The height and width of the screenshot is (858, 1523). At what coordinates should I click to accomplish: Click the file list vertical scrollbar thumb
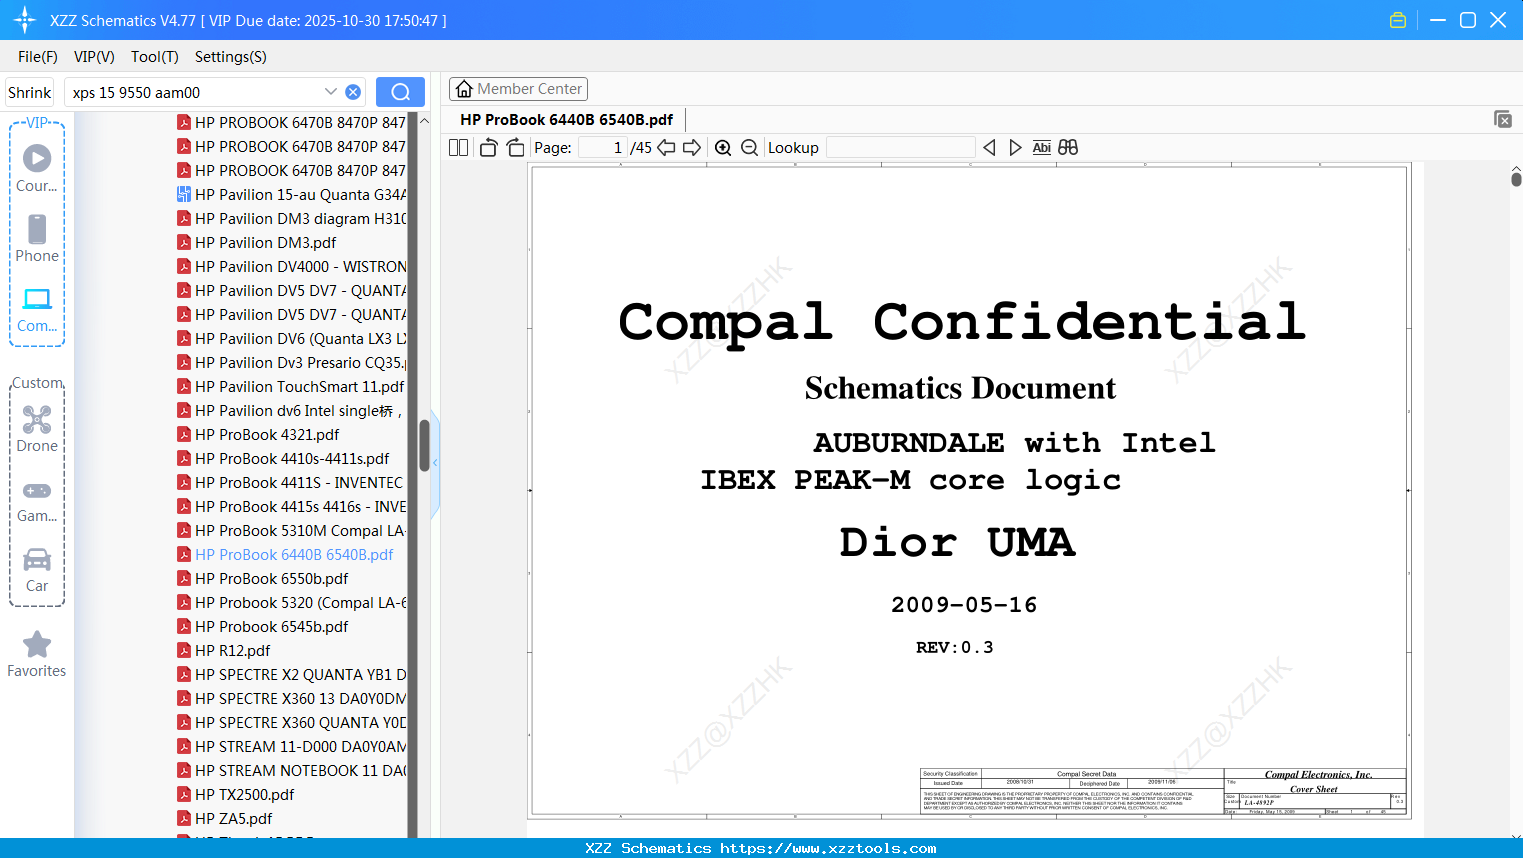[x=424, y=446]
